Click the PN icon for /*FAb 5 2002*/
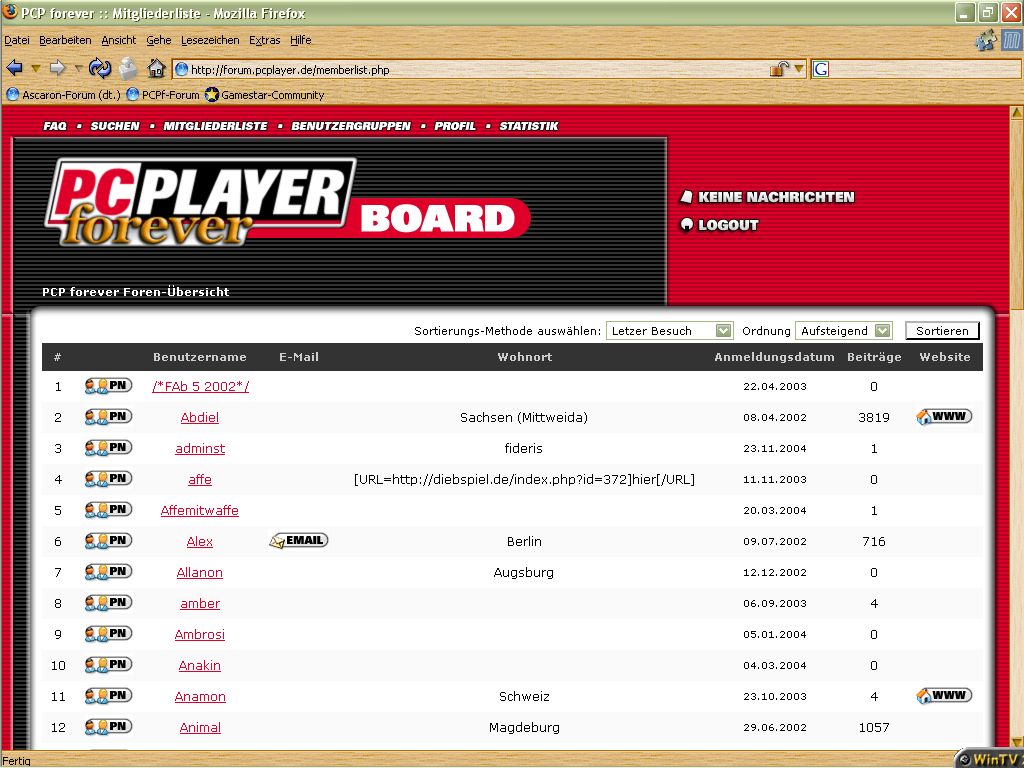The width and height of the screenshot is (1024, 768). [108, 386]
